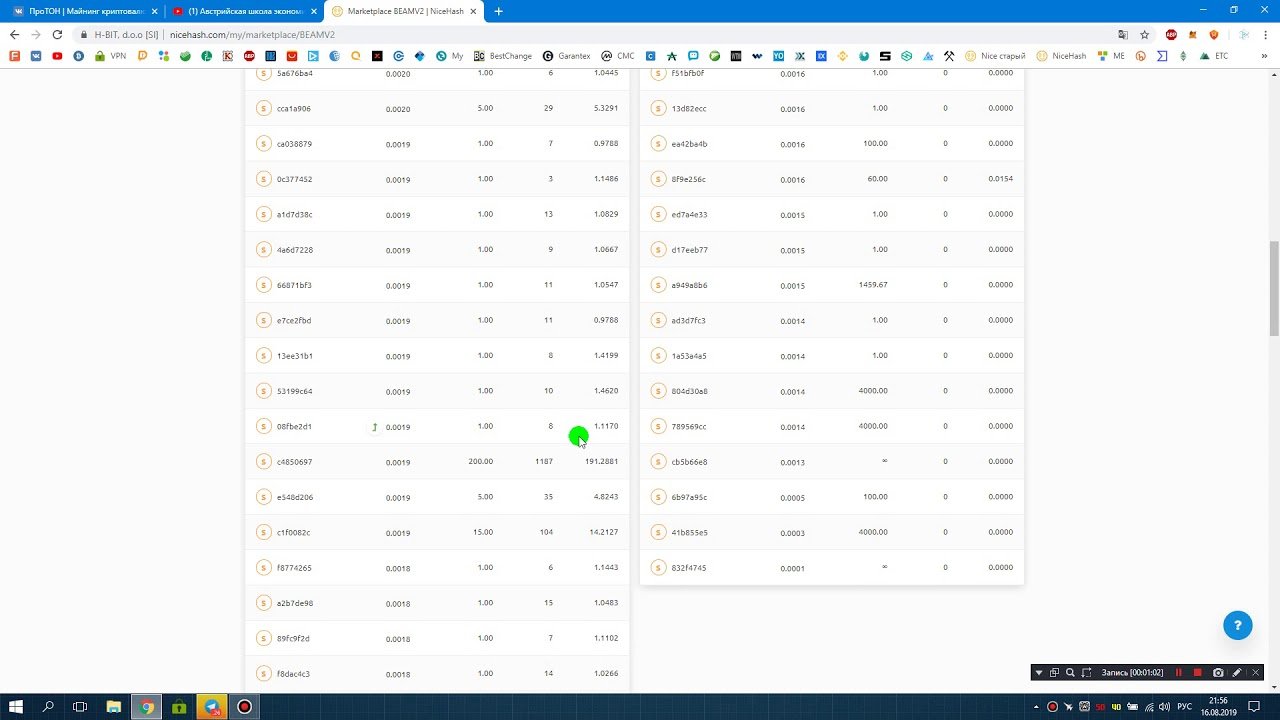Image resolution: width=1280 pixels, height=720 pixels.
Task: Click the coin icon for order 08fbe2d1
Action: [264, 426]
